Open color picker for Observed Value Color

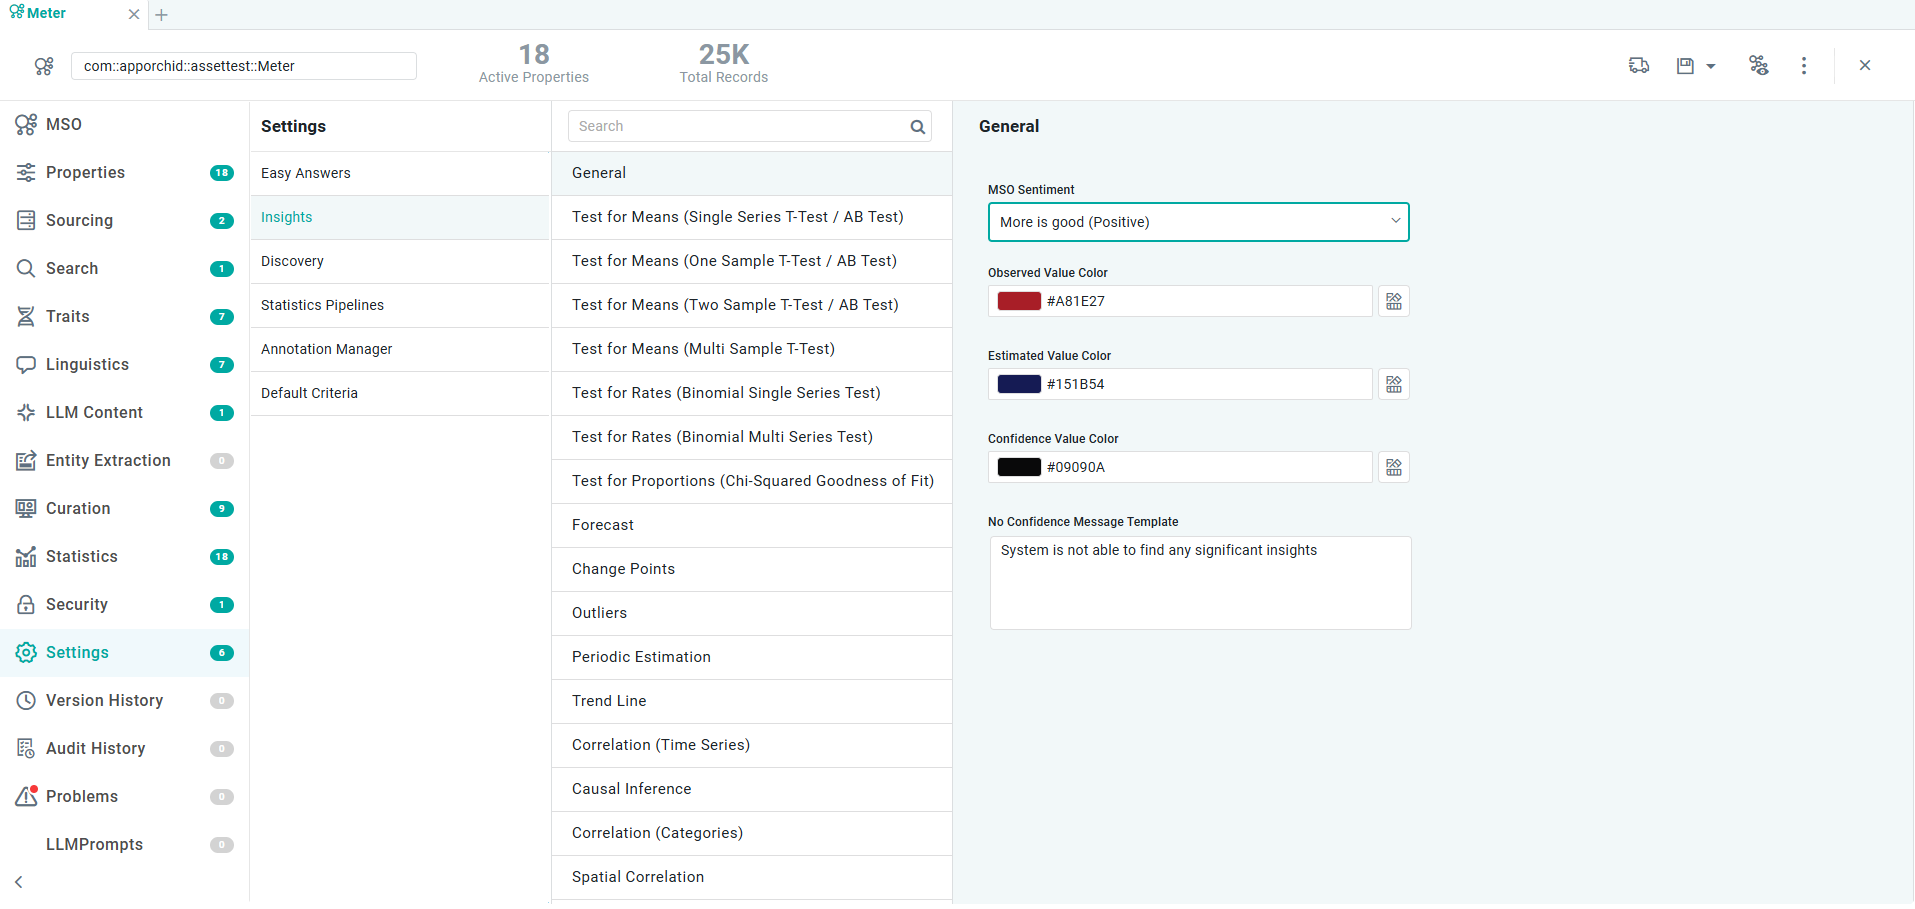(1394, 302)
